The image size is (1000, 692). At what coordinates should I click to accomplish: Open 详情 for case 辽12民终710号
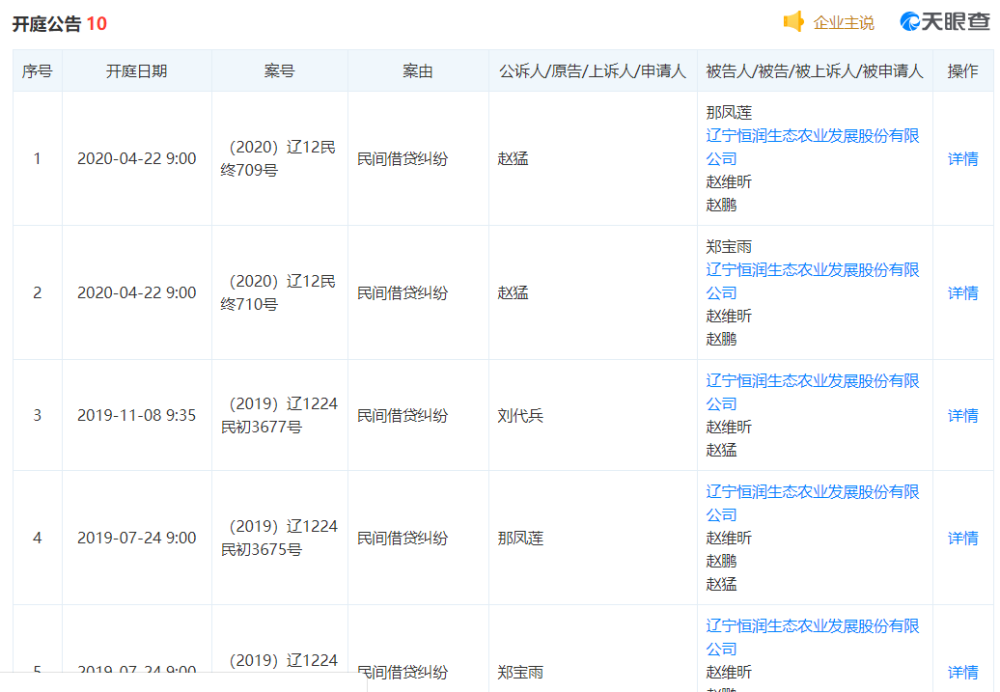point(962,293)
